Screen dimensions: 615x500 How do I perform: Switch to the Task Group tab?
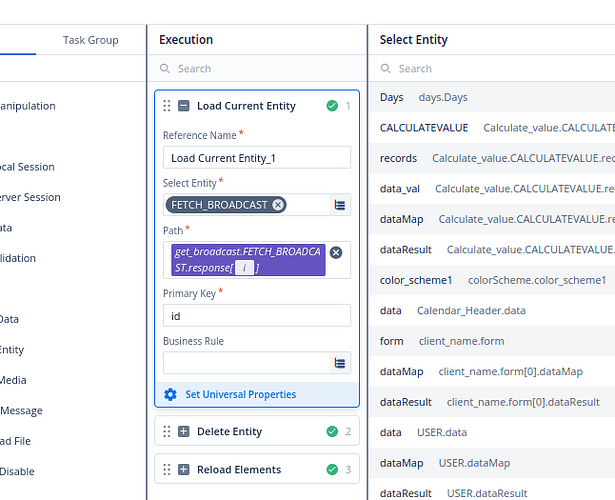pos(90,40)
